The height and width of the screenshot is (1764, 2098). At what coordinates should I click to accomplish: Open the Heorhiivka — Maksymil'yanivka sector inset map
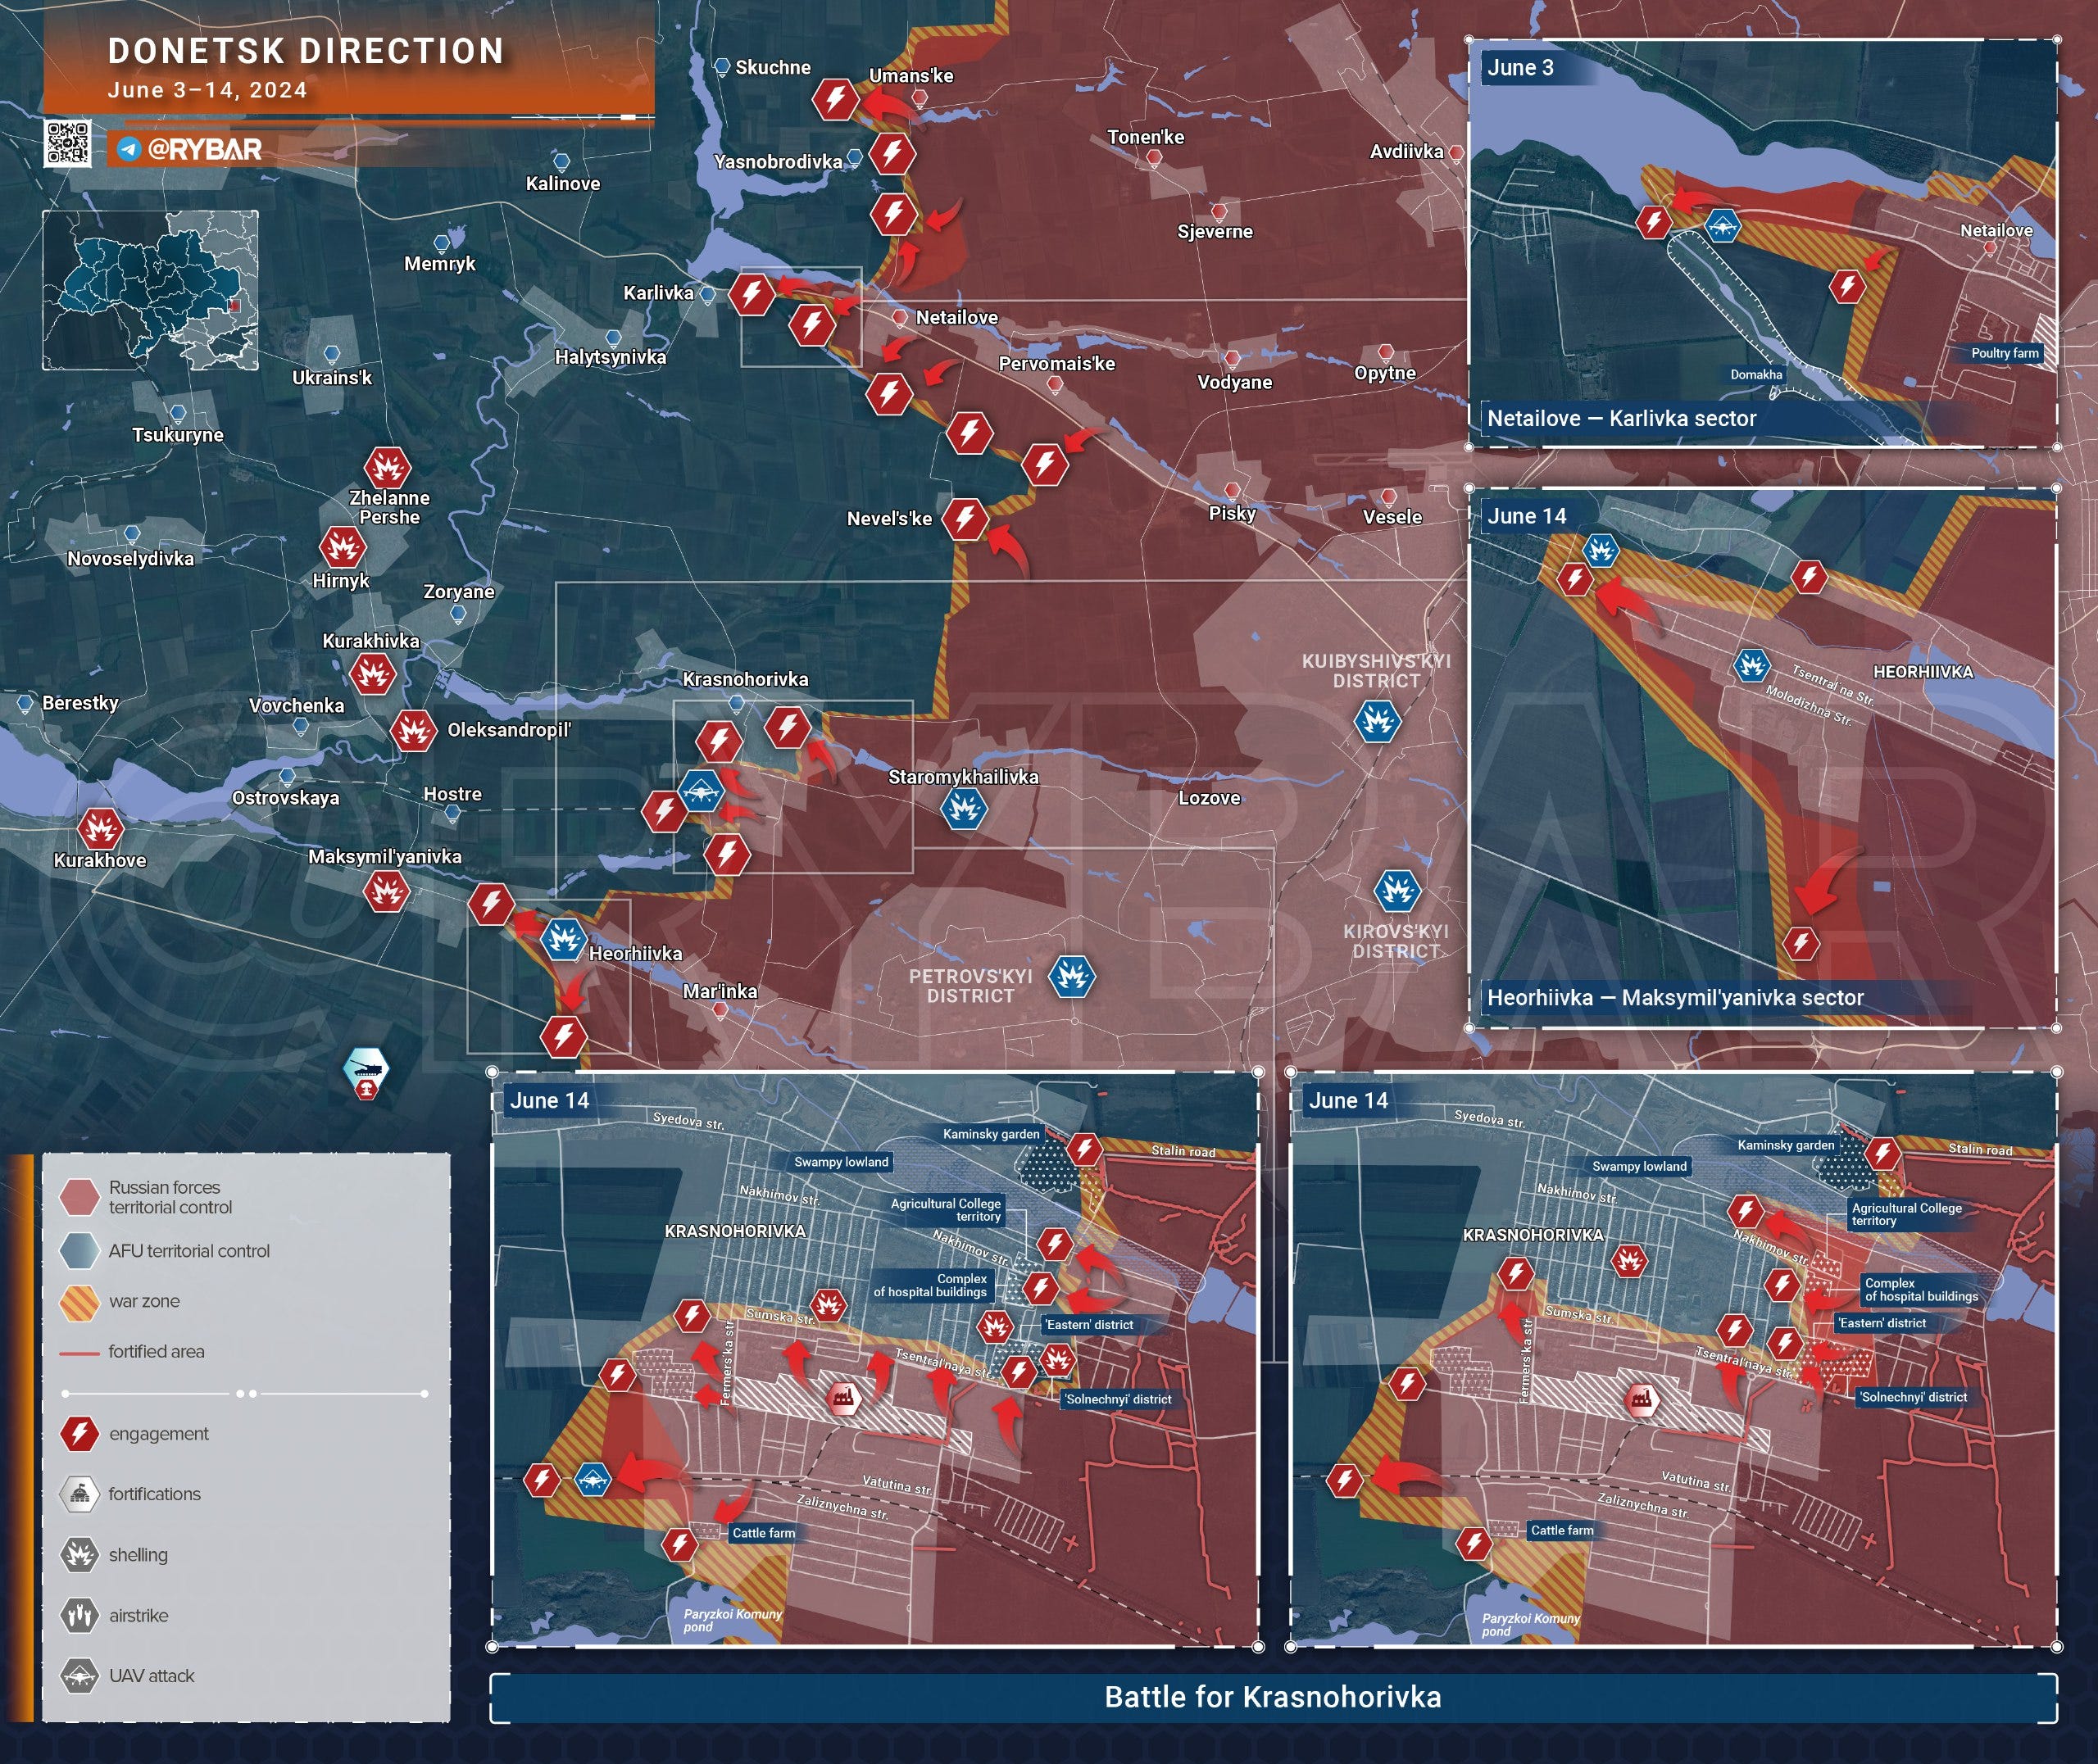click(x=1762, y=758)
